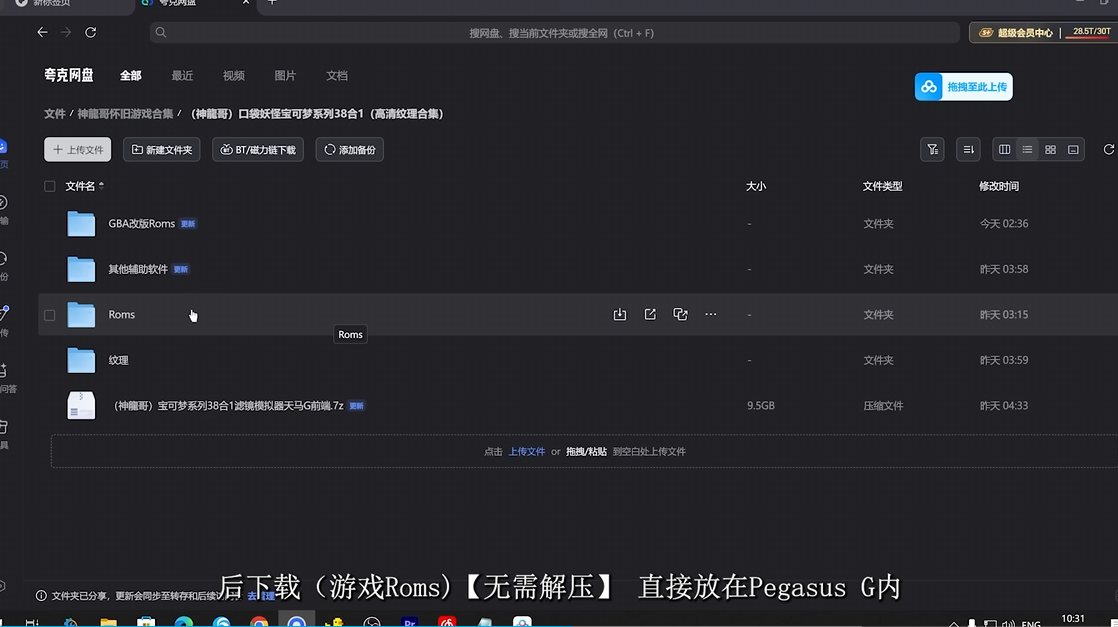Check the select-all checkbox in the header
This screenshot has height=627, width=1118.
[x=49, y=185]
